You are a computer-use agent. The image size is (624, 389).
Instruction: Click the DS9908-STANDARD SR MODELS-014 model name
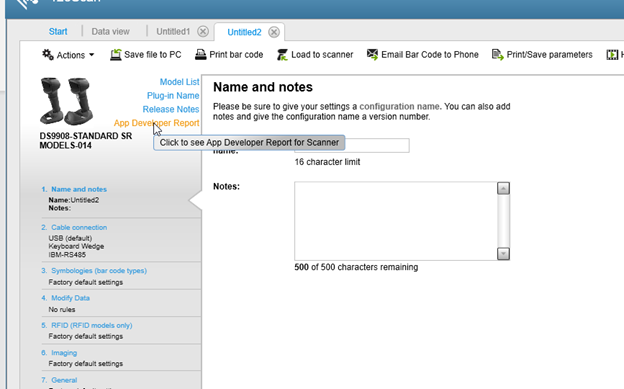86,141
